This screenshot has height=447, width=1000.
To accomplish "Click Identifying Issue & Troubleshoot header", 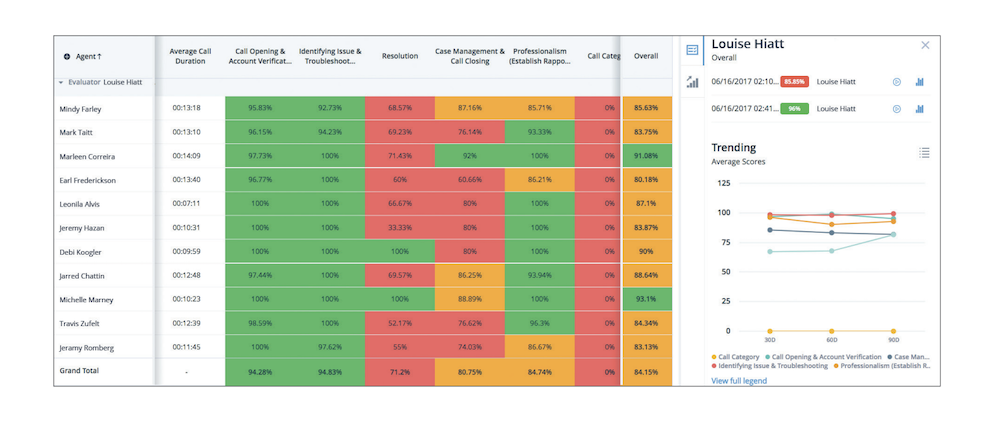I will point(330,56).
